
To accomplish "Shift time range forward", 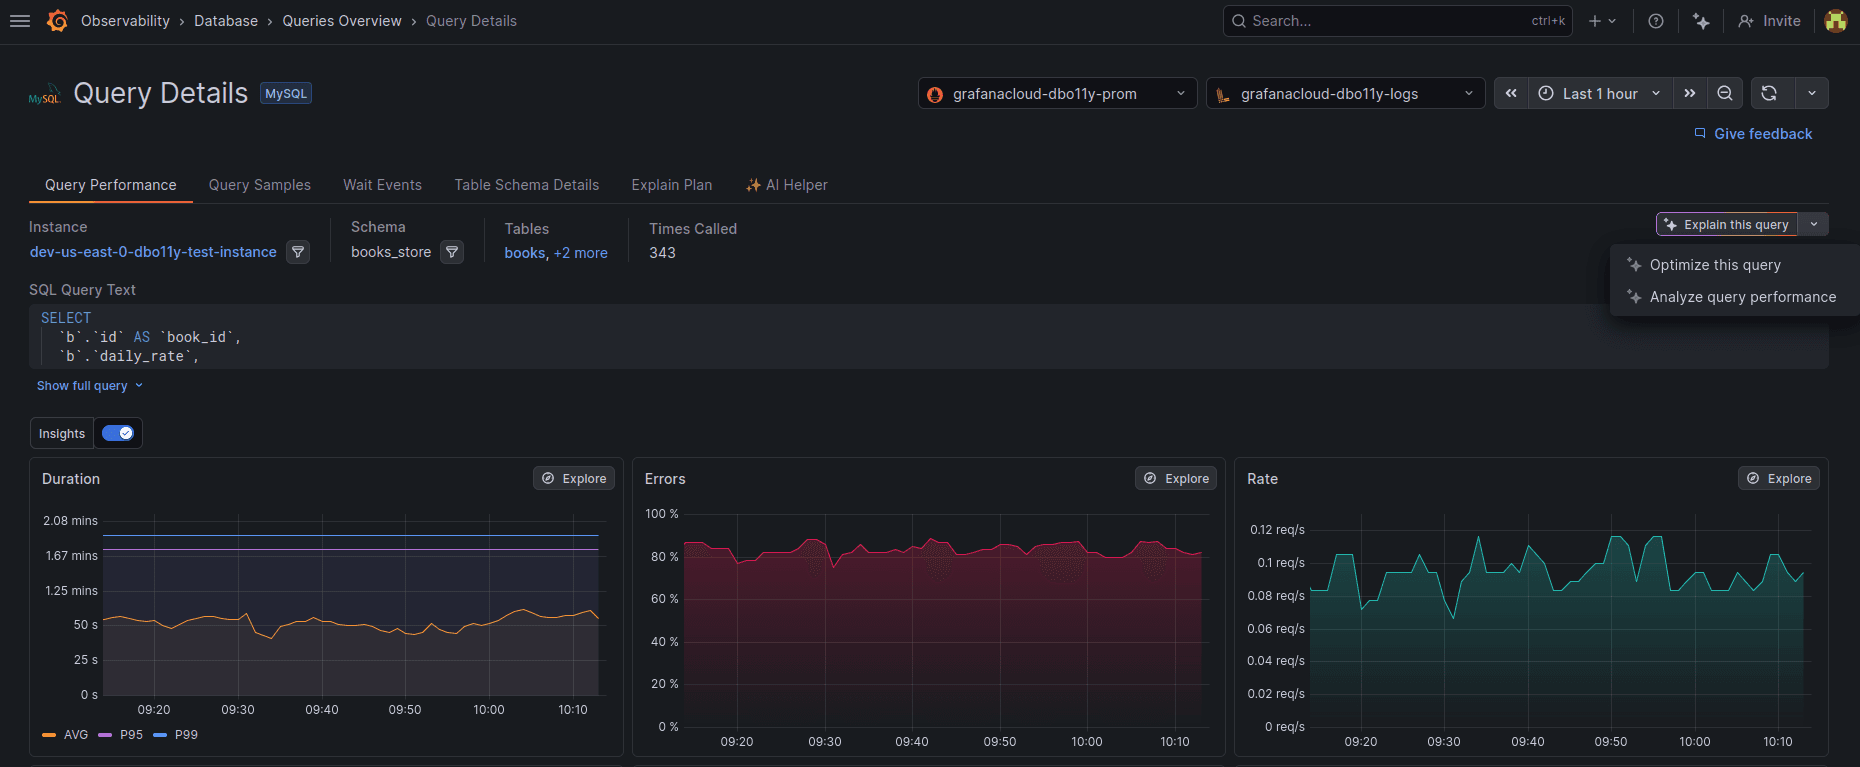I will coord(1690,93).
